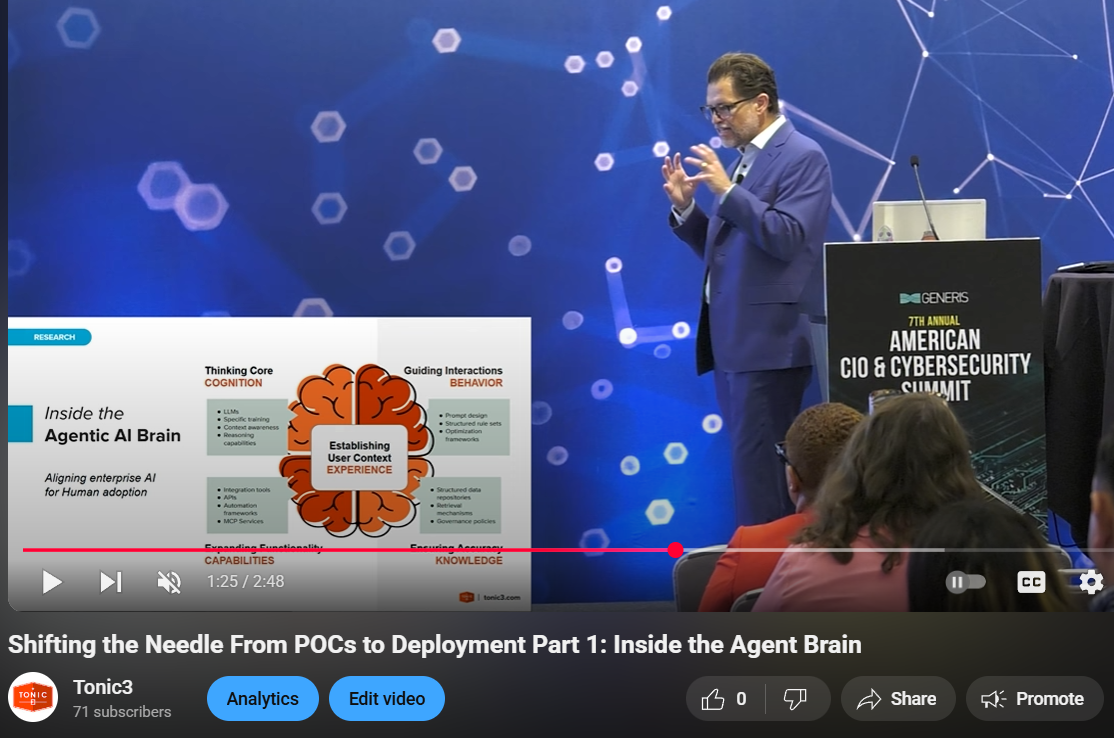Unmute the video volume
Screen dimensions: 1114x738
tap(169, 582)
